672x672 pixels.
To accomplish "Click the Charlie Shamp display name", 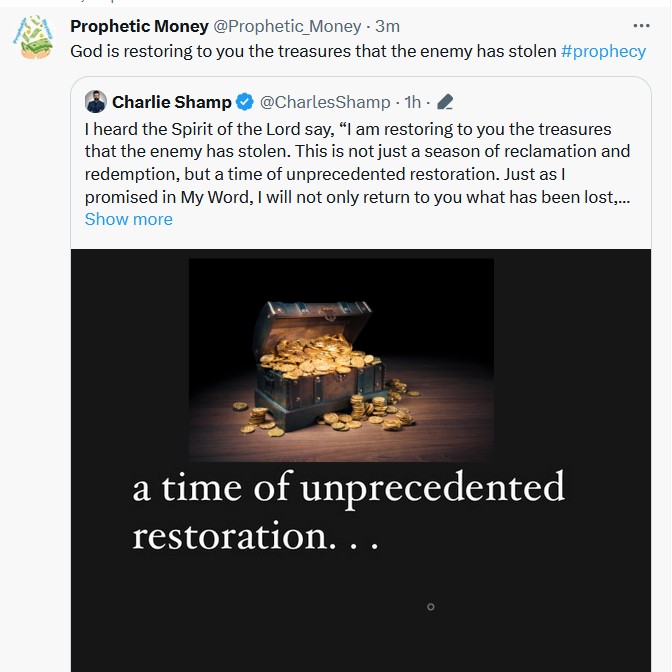I will click(171, 102).
